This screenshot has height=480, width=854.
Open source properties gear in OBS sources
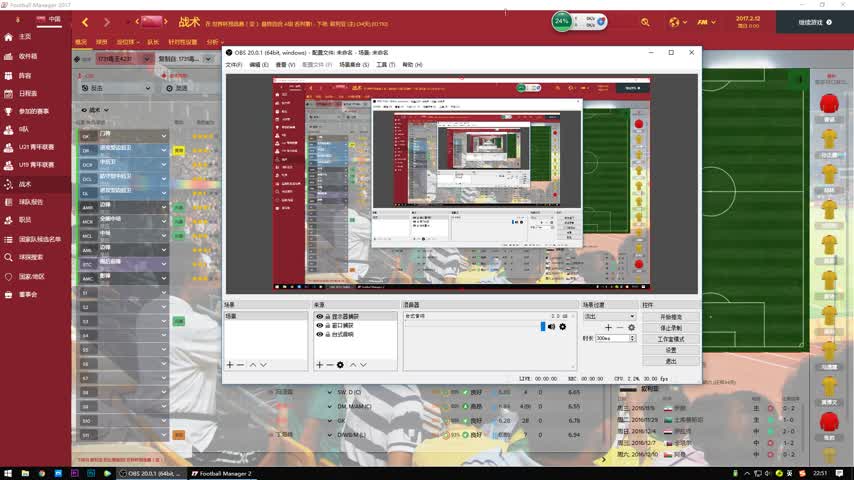(340, 364)
